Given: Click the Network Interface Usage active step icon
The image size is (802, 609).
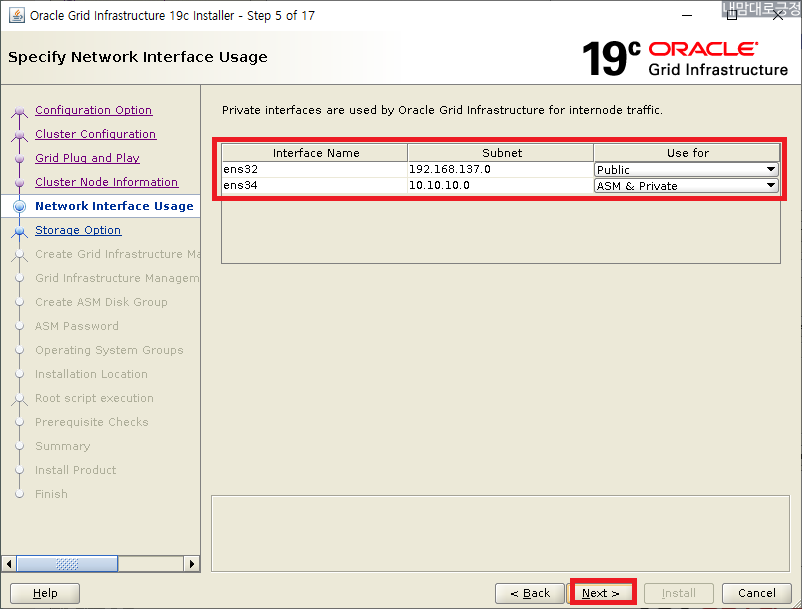Looking at the screenshot, I should pos(19,207).
